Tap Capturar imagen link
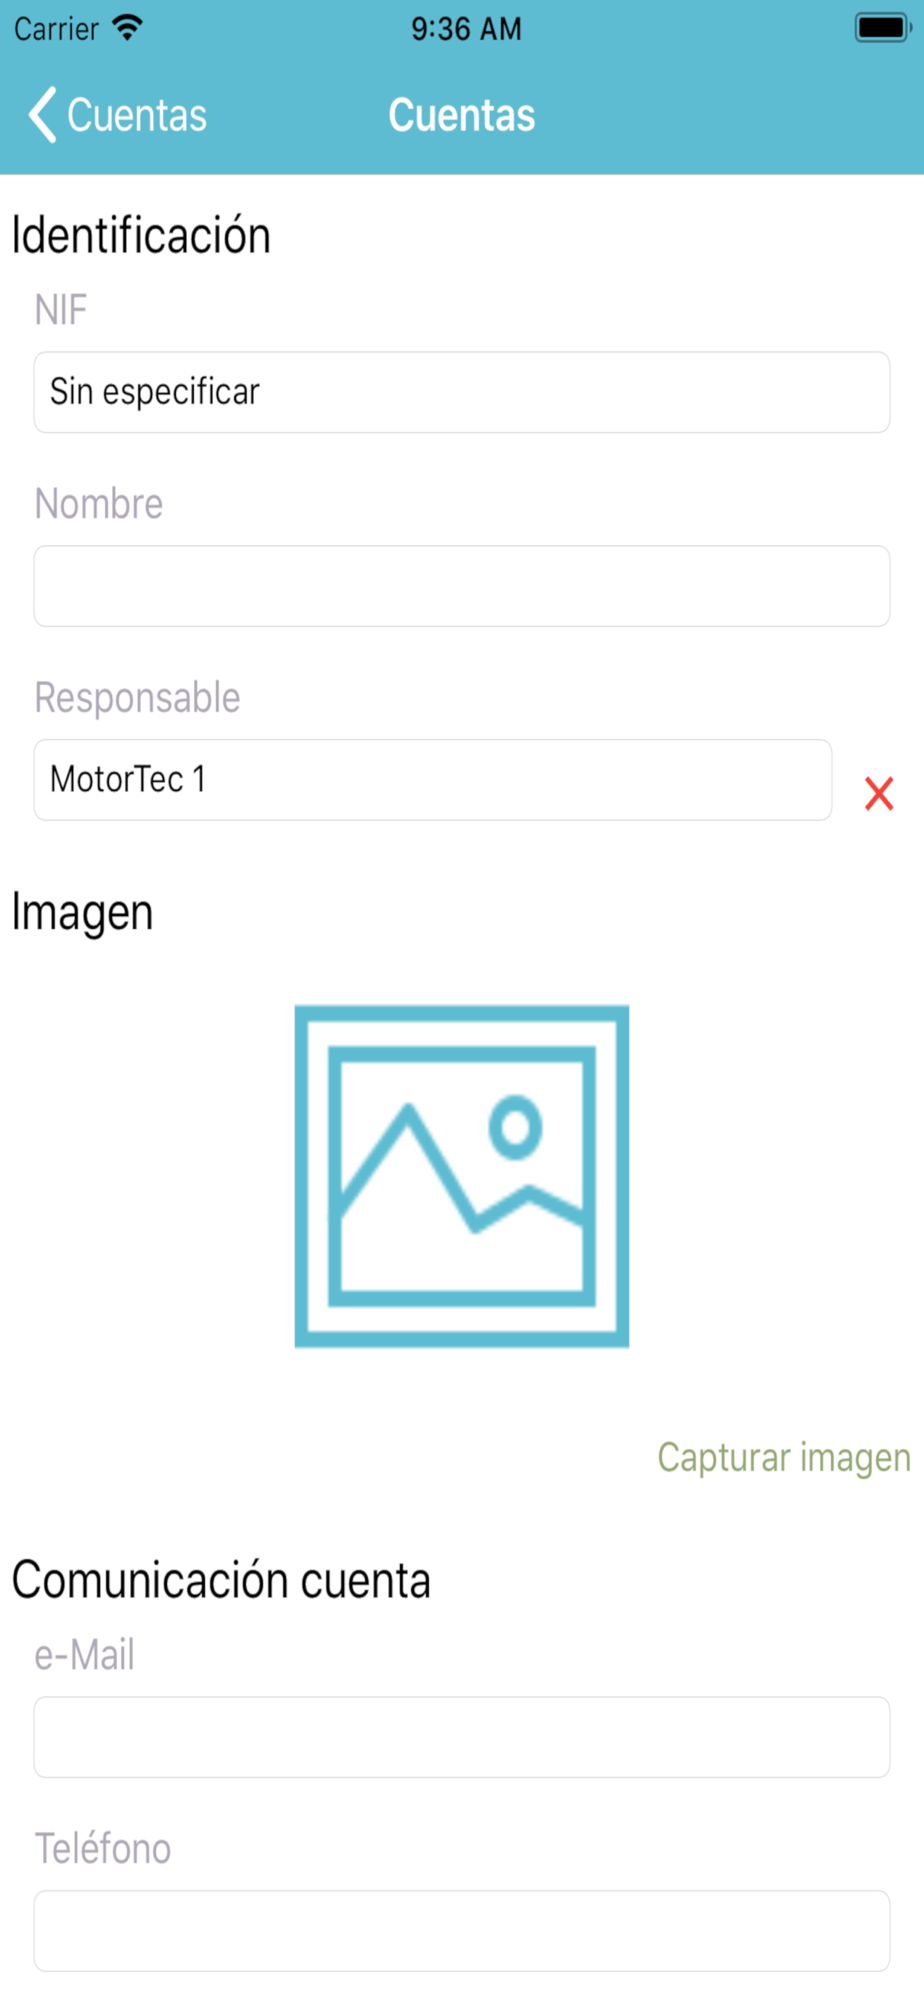The height and width of the screenshot is (2000, 924). pos(784,1458)
